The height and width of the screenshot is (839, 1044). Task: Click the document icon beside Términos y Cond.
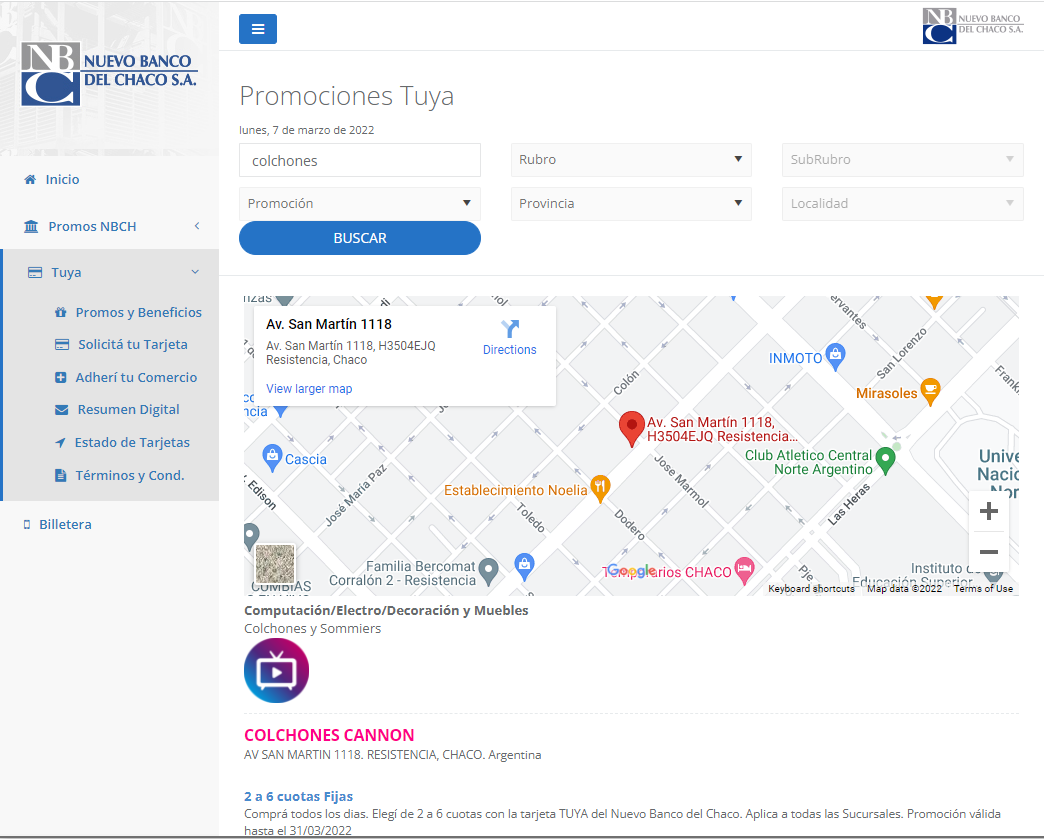point(61,475)
